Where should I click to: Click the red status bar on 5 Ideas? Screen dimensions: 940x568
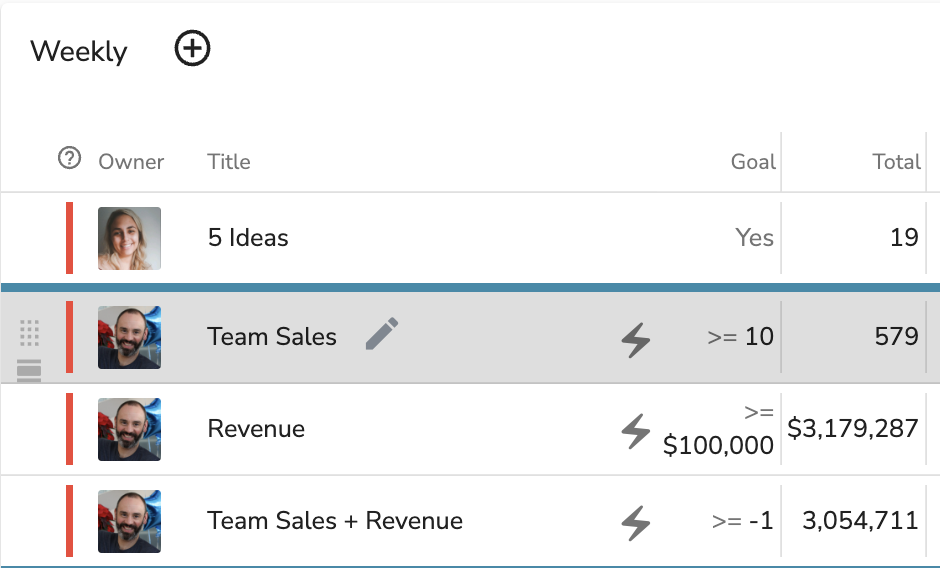point(70,238)
